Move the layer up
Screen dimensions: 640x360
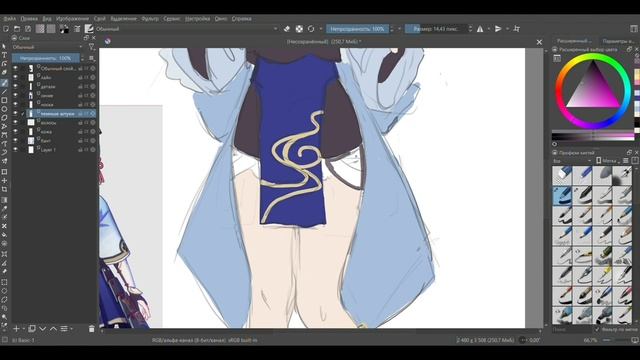pos(53,329)
